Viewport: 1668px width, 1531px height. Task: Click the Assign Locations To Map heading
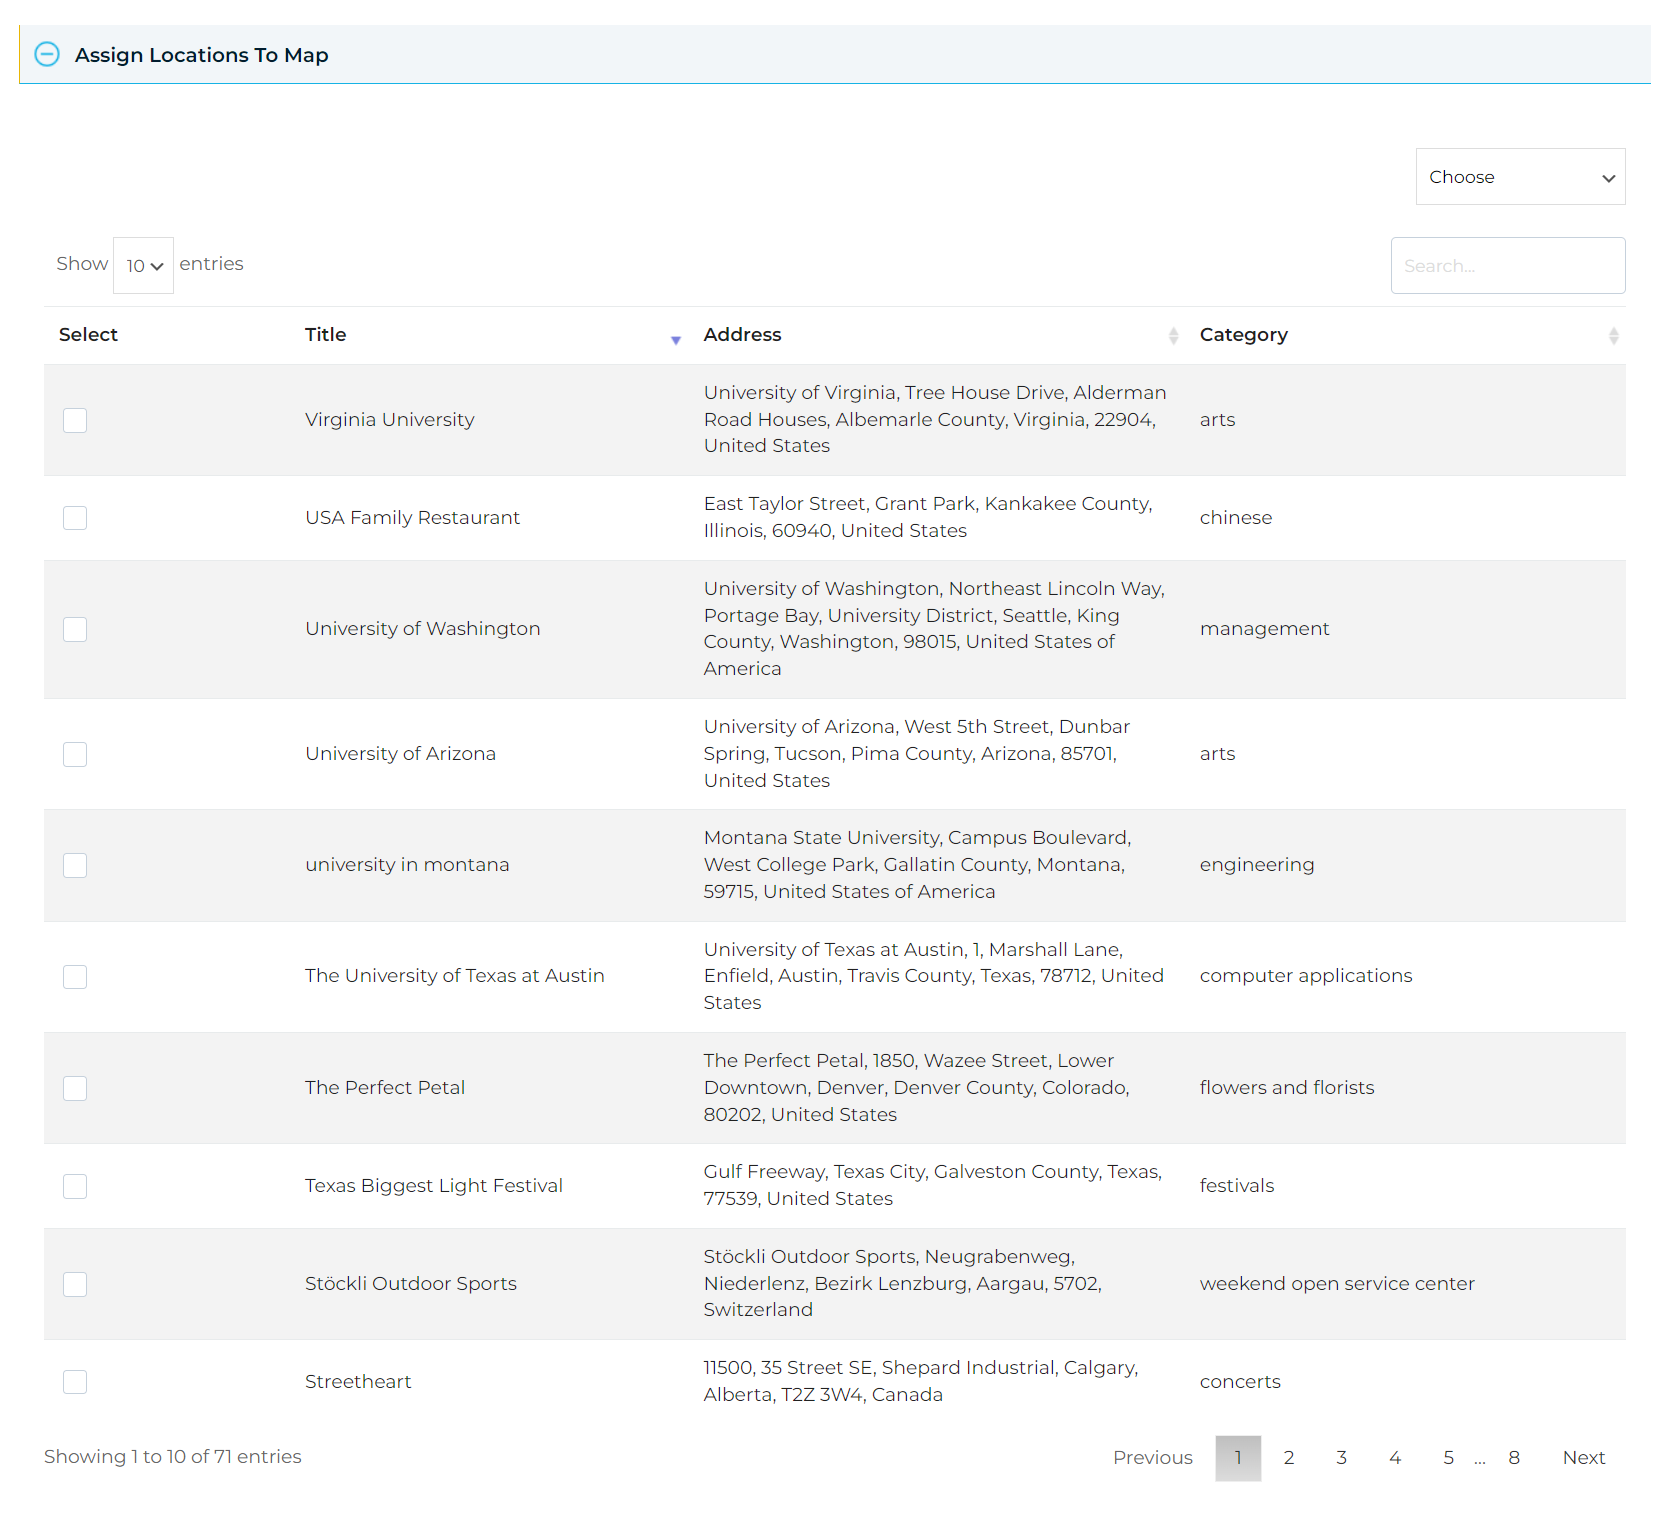tap(202, 55)
